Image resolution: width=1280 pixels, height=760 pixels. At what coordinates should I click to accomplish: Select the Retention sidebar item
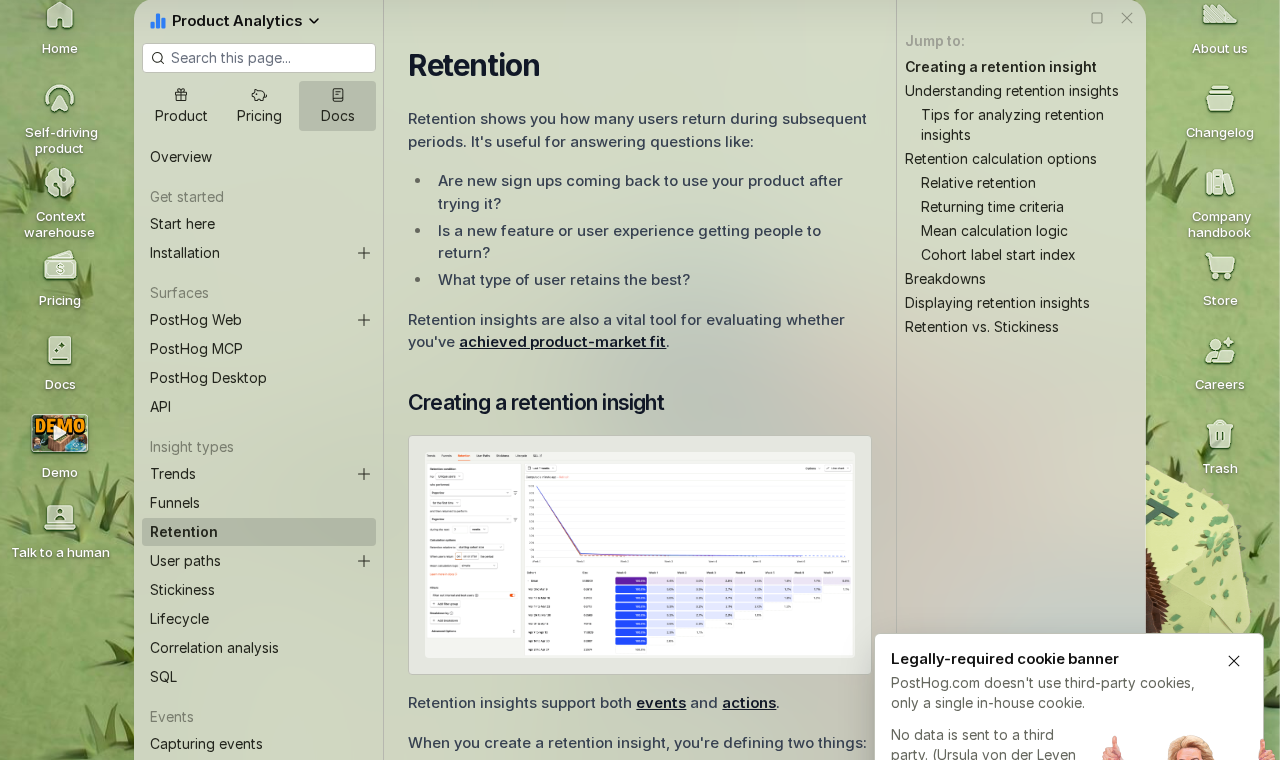[259, 532]
